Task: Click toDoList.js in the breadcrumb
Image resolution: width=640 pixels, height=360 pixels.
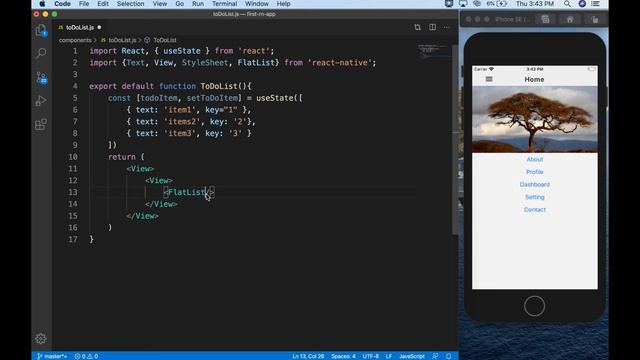Action: point(122,40)
